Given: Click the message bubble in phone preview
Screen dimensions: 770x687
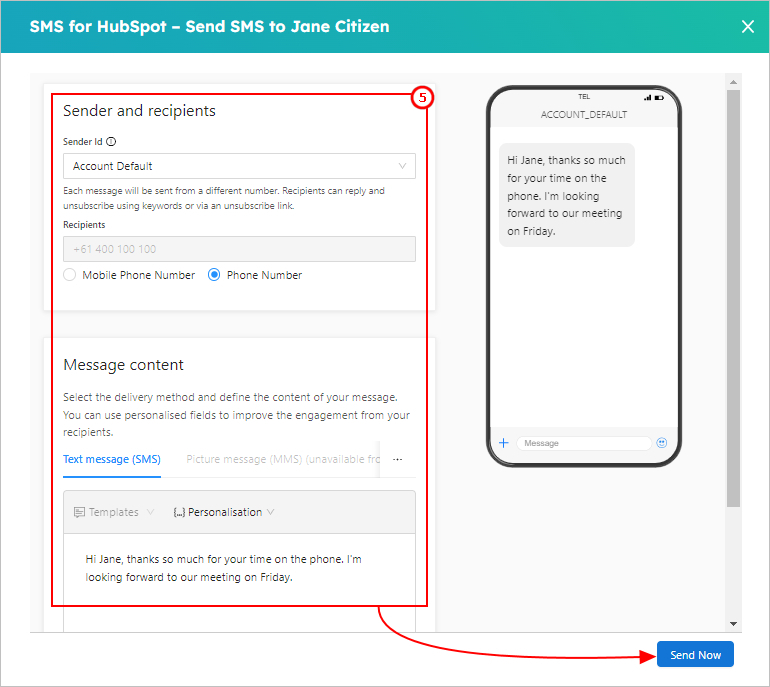Looking at the screenshot, I should tap(567, 195).
